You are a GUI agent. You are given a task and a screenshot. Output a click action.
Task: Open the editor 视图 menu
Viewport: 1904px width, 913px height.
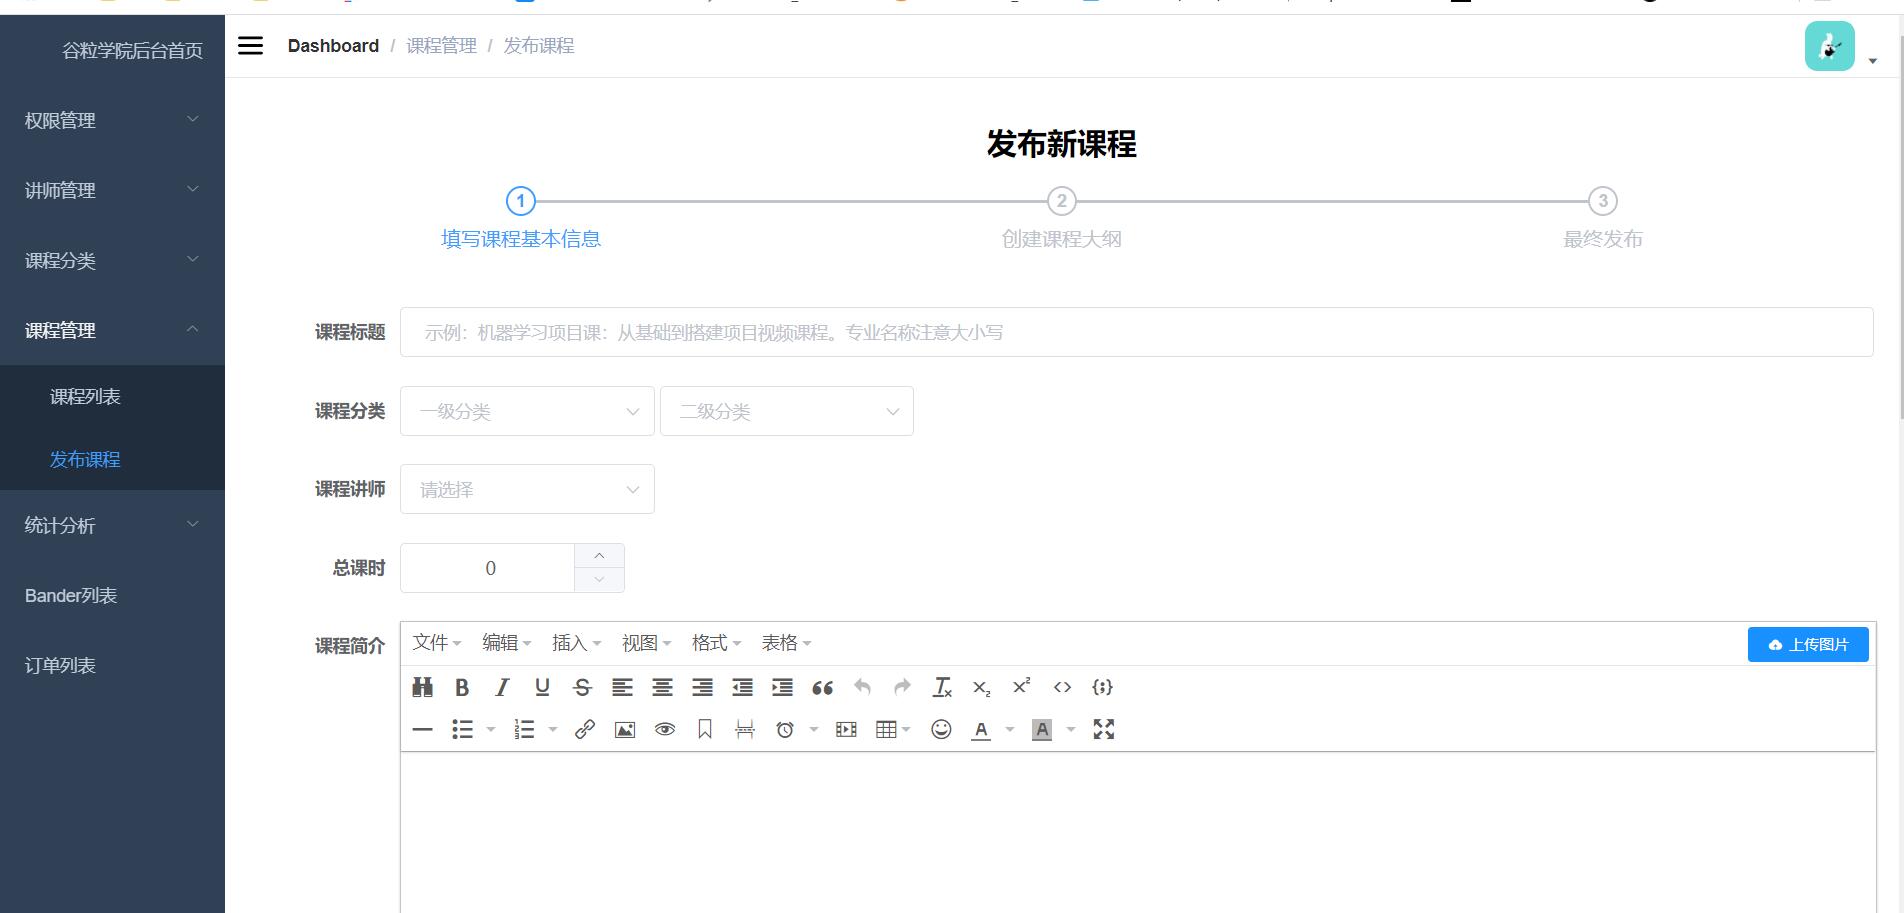[647, 643]
